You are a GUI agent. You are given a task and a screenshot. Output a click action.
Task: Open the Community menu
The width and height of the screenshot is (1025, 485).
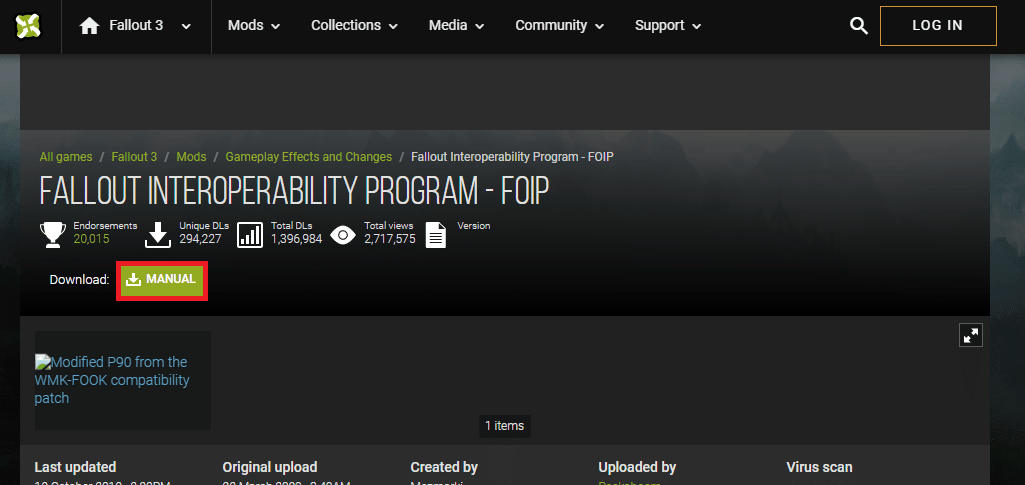point(560,25)
